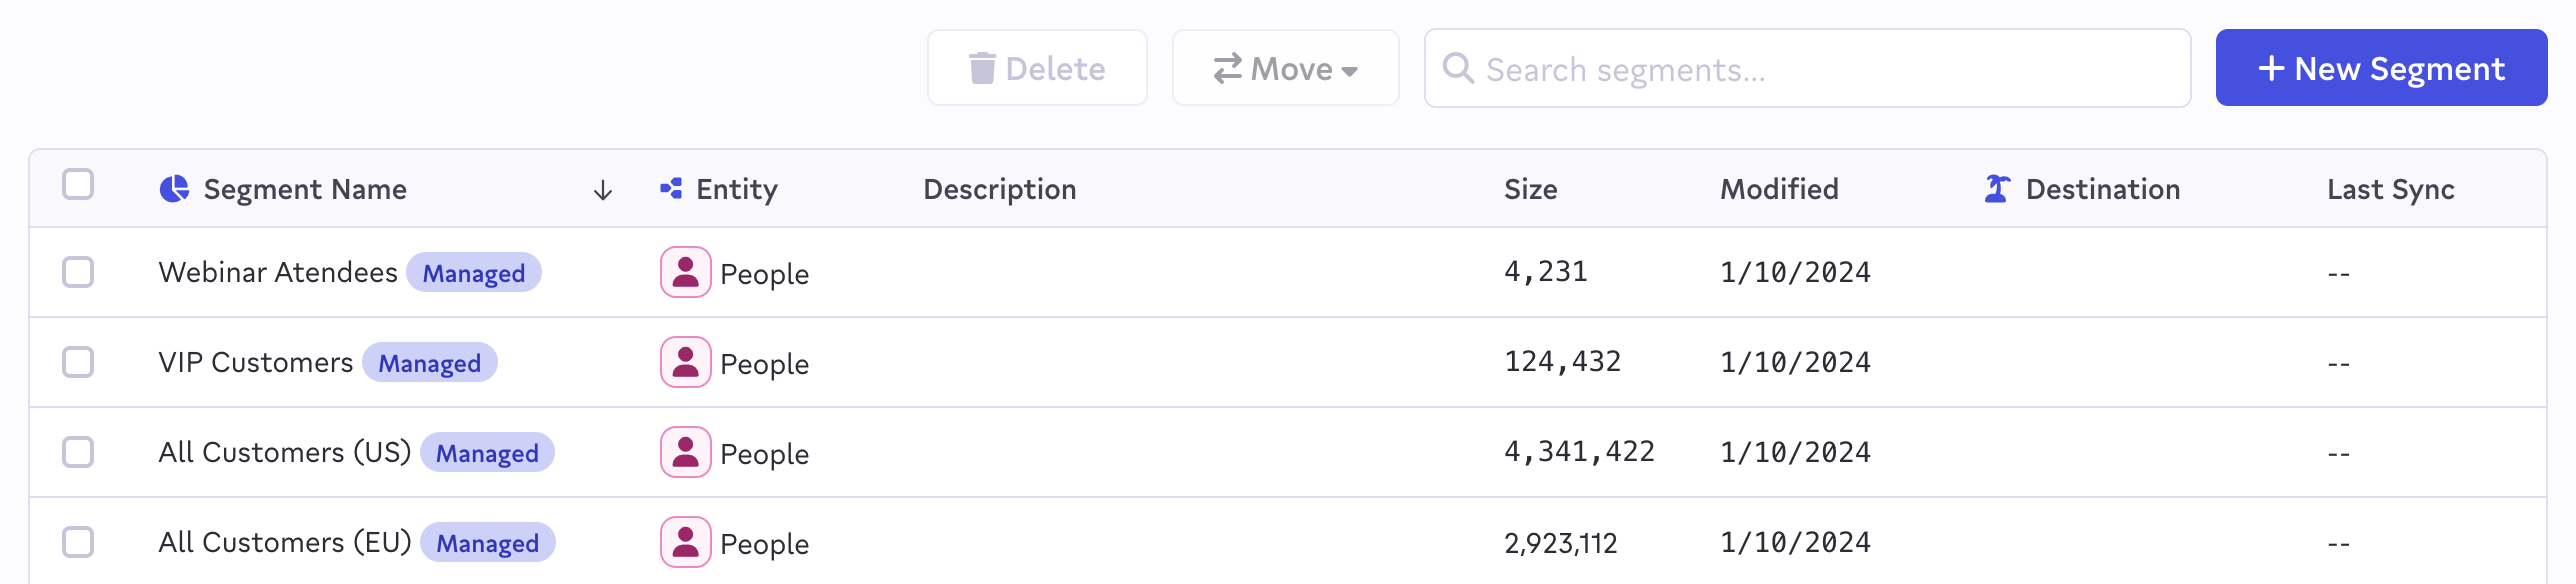Open the Move dropdown menu
The width and height of the screenshot is (2576, 584).
1285,68
